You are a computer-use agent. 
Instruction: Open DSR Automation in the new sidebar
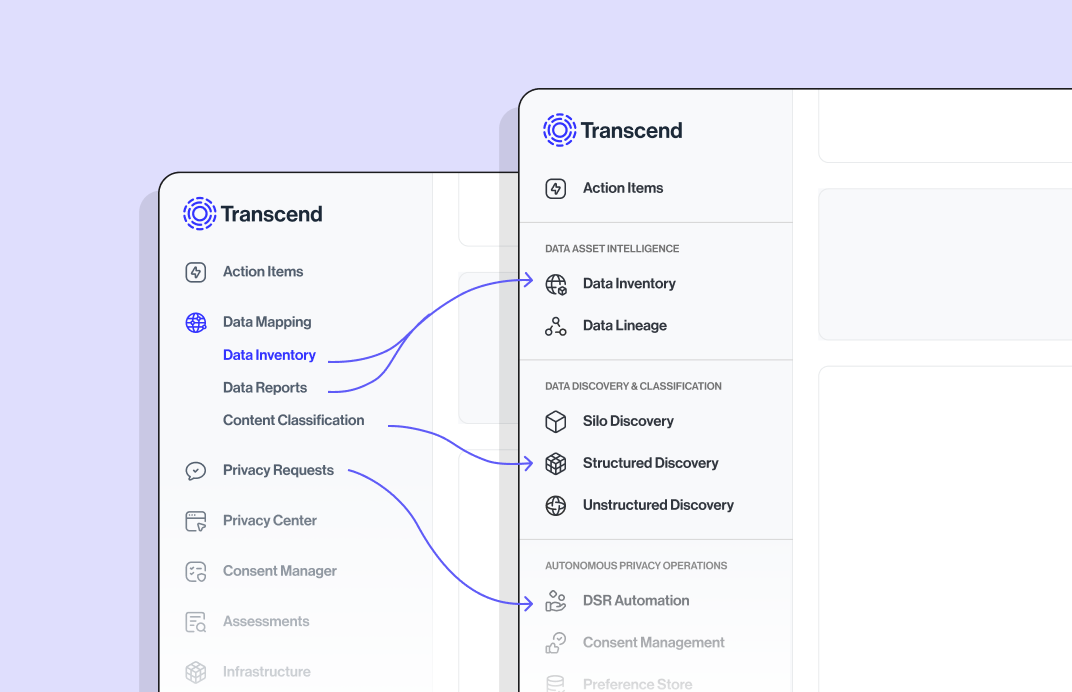click(636, 600)
